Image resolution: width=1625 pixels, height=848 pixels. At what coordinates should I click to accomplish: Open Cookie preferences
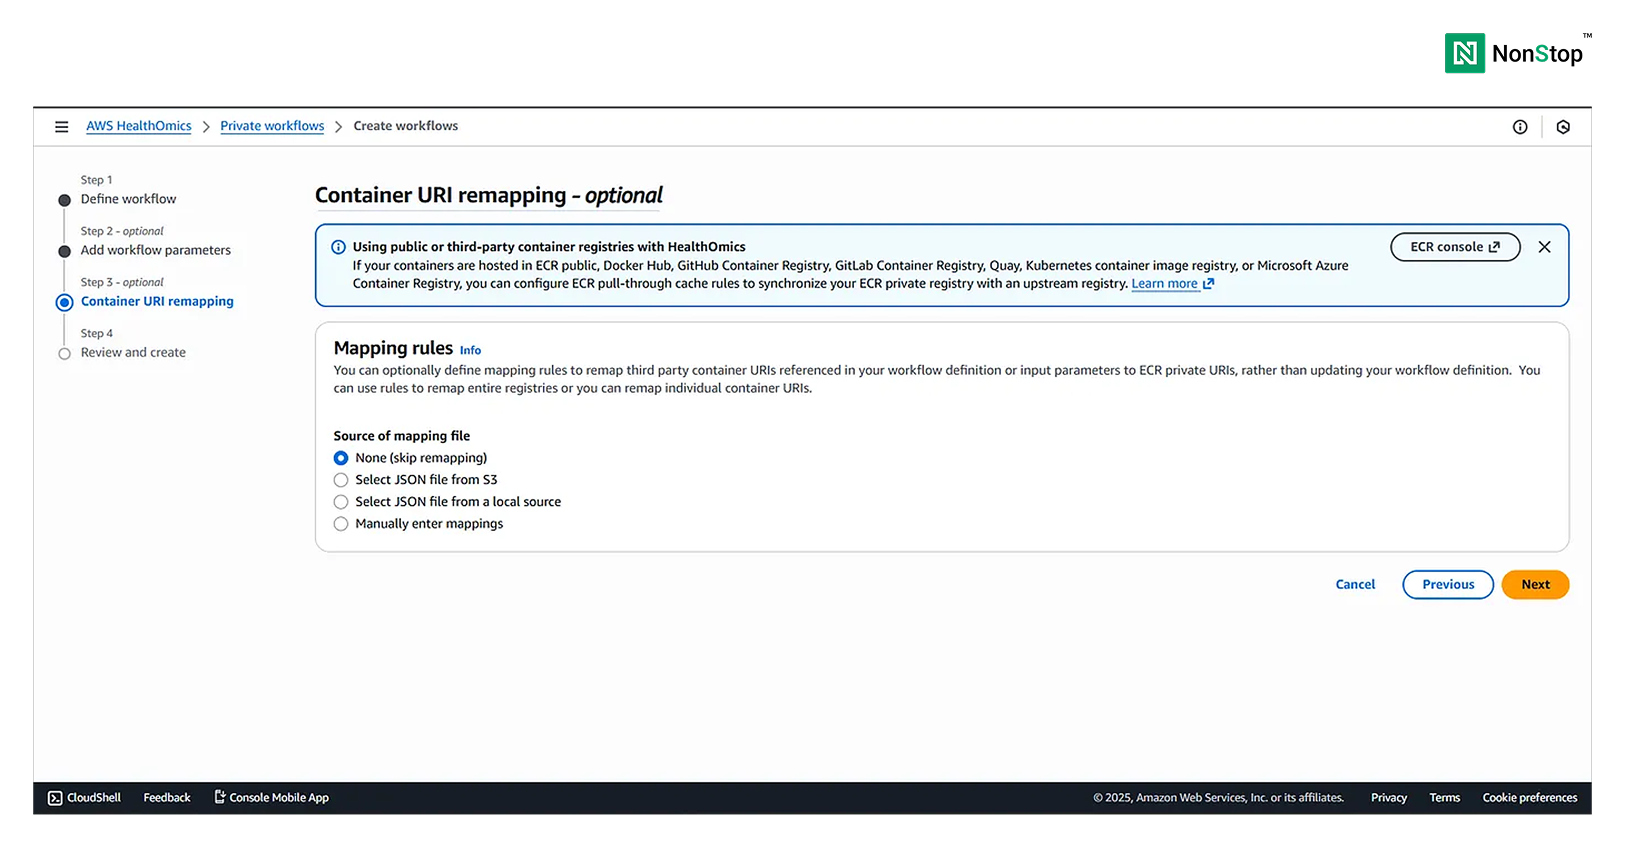[x=1530, y=798]
